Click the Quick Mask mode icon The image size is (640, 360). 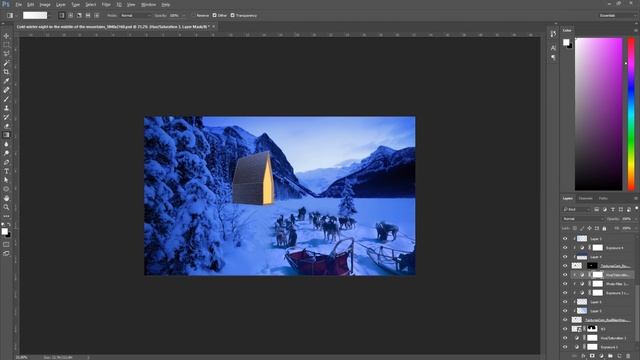(6, 244)
